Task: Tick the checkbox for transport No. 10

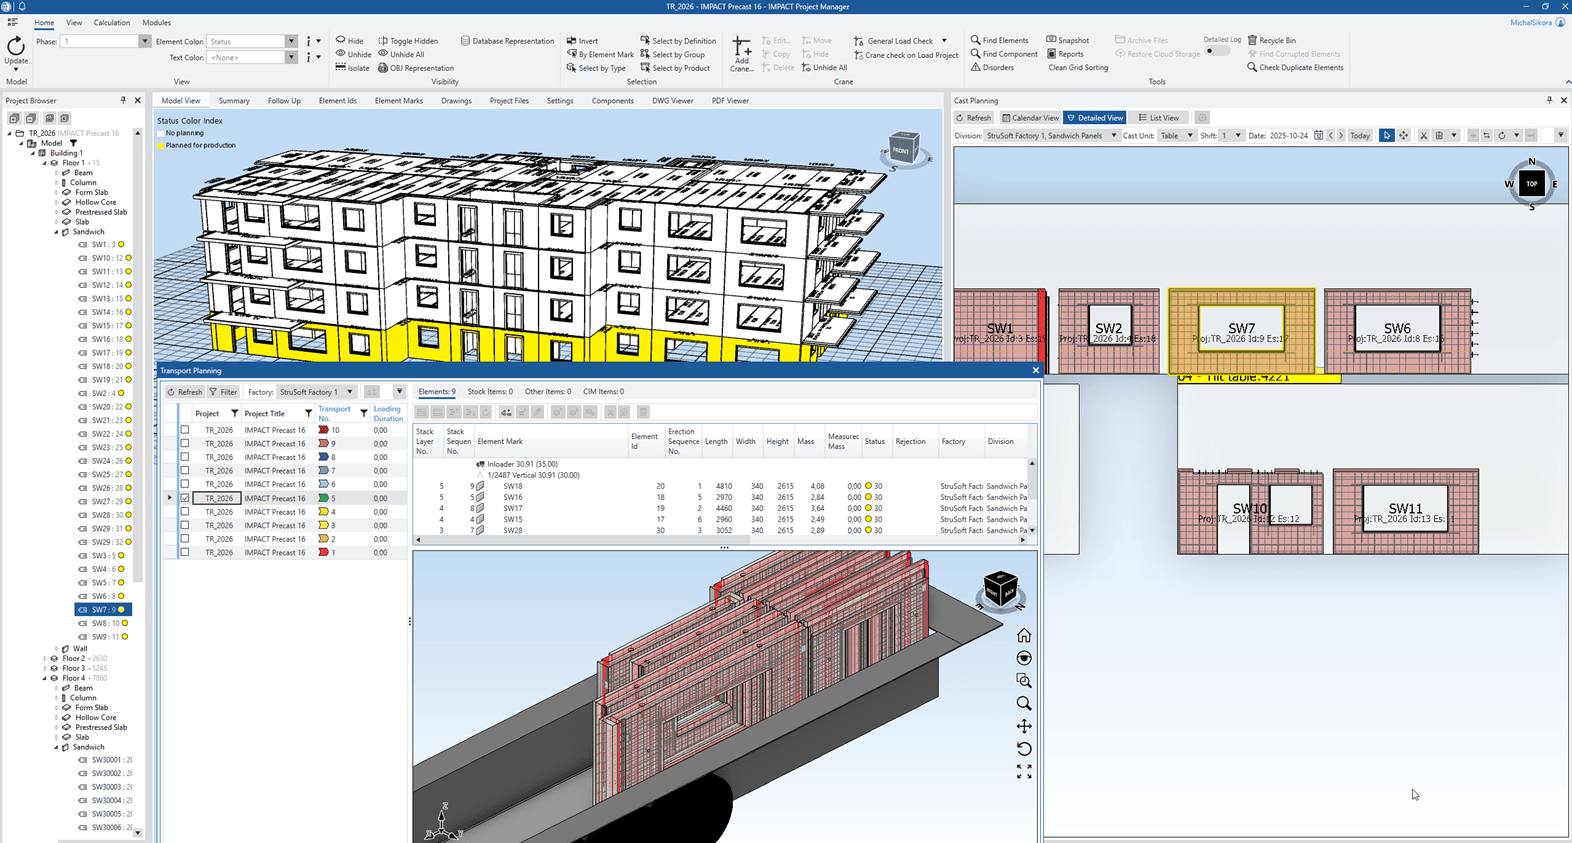Action: pos(185,430)
